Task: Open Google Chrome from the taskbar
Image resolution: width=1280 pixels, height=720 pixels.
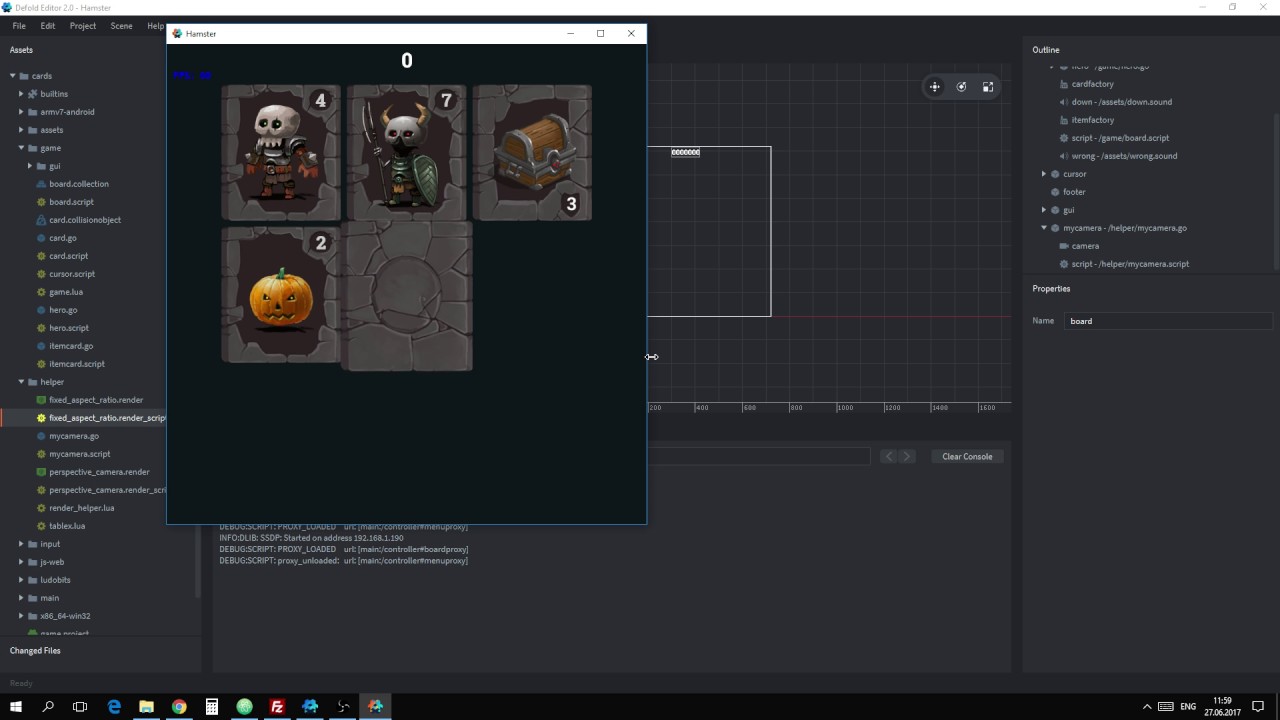Action: [x=179, y=706]
